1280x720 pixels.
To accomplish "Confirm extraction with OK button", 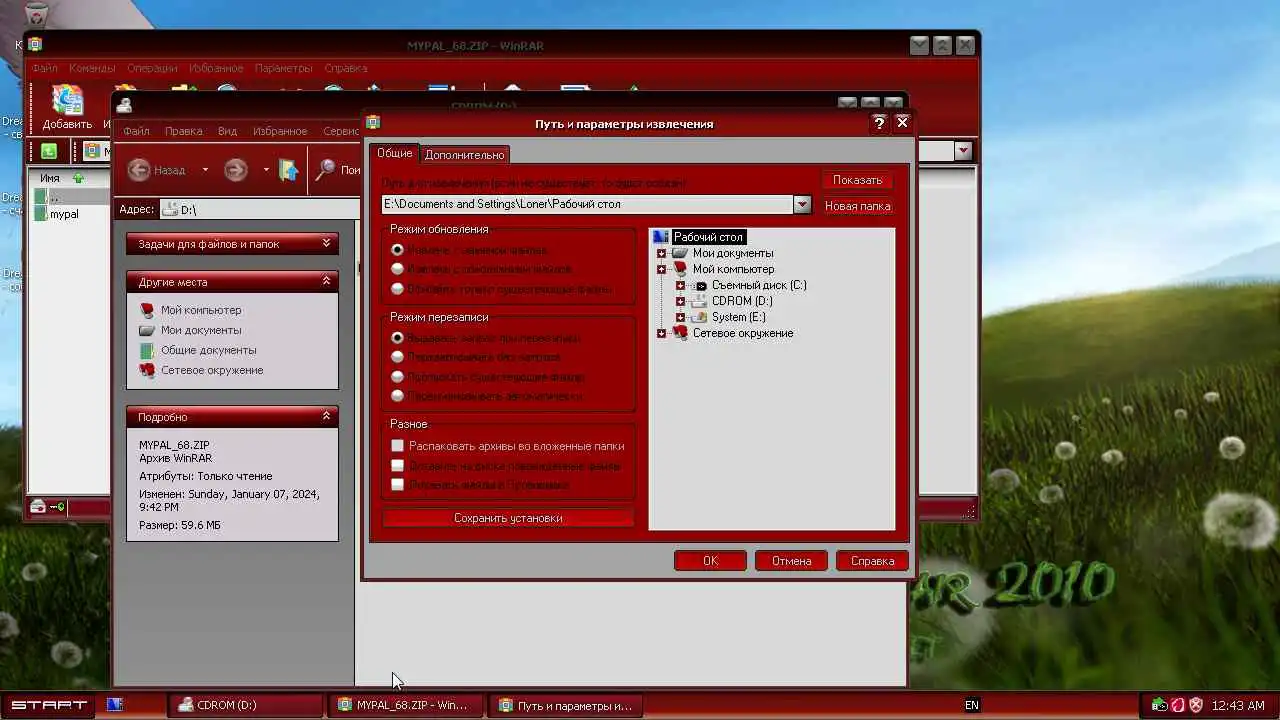I will pyautogui.click(x=710, y=561).
